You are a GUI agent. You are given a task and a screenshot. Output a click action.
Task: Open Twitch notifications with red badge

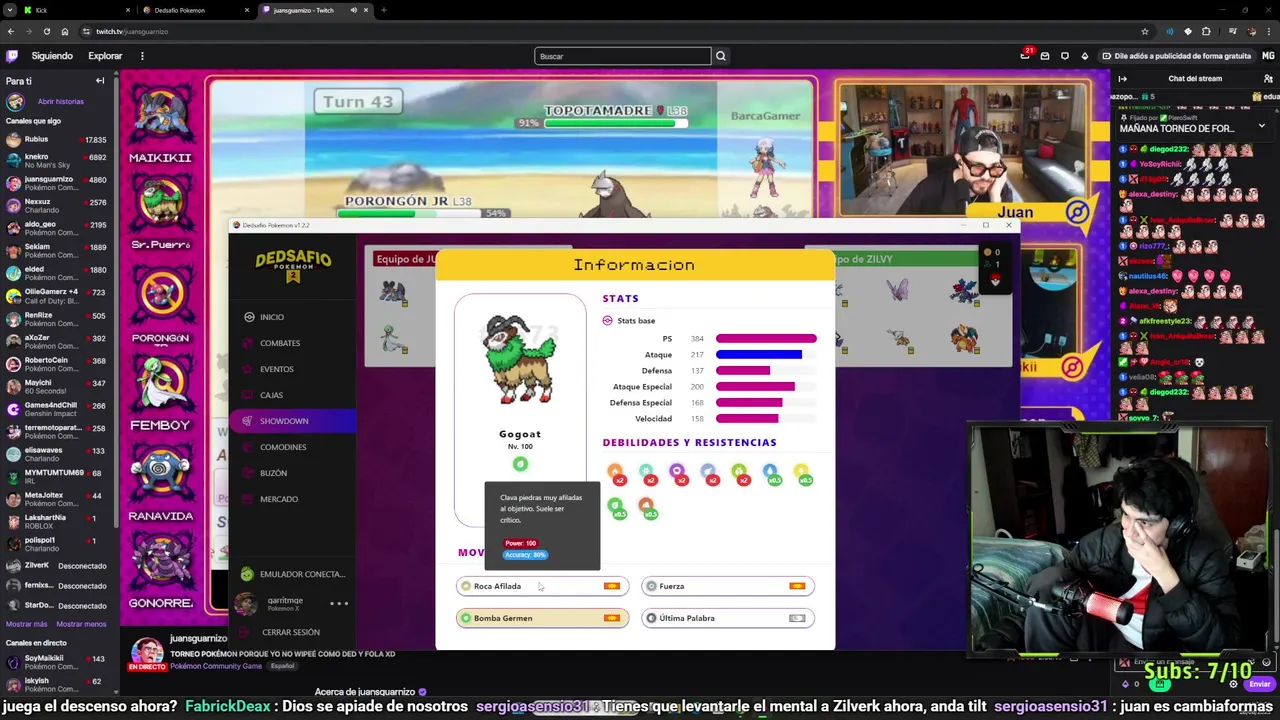pos(1025,55)
